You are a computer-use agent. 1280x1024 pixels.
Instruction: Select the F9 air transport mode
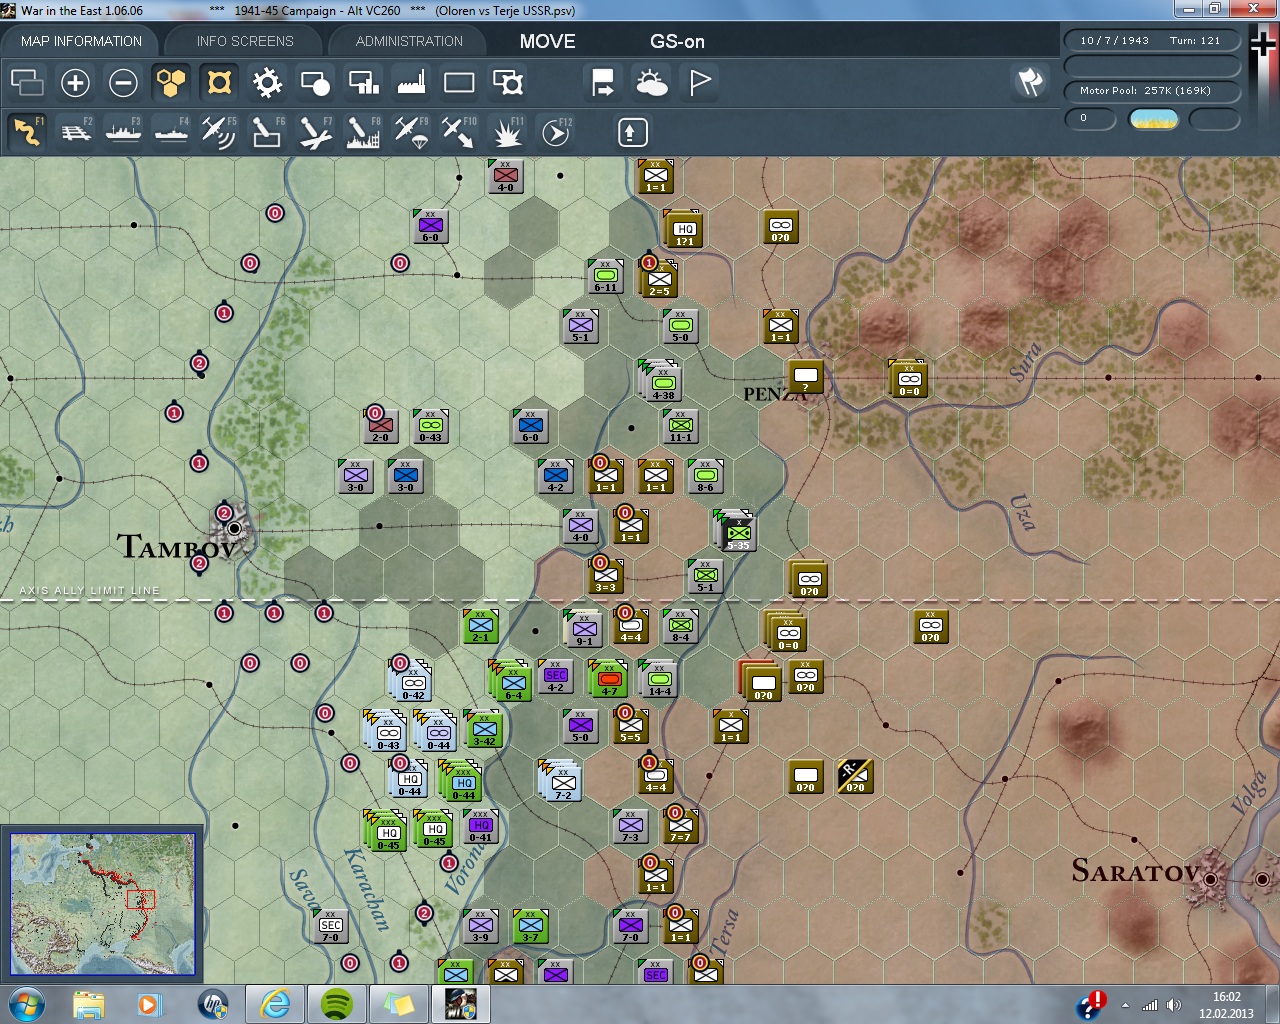click(x=411, y=132)
